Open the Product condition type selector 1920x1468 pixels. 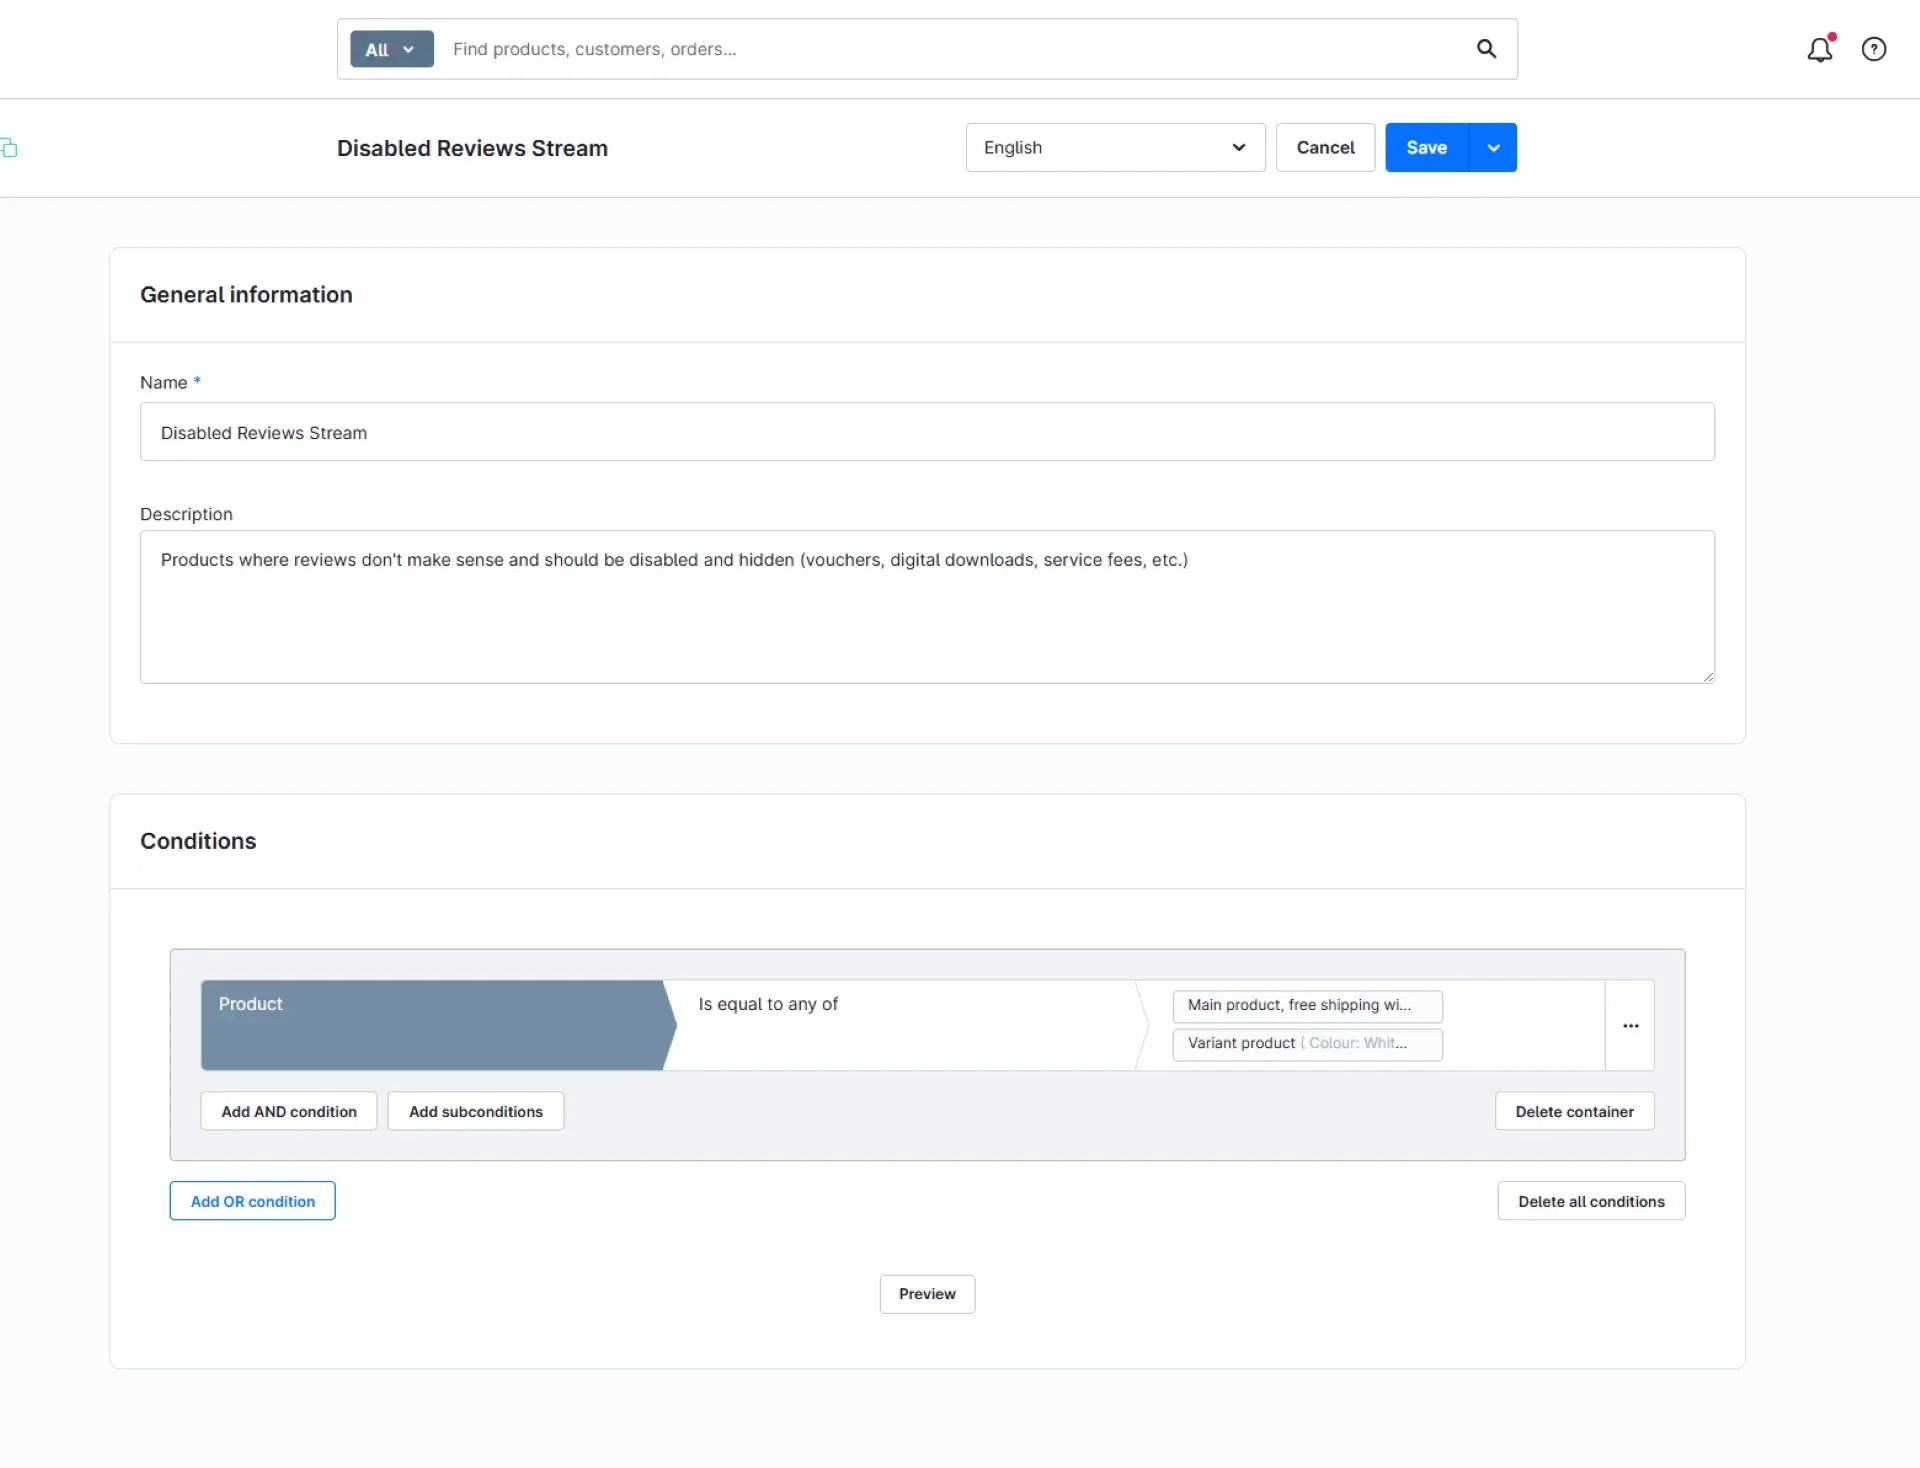[433, 1025]
